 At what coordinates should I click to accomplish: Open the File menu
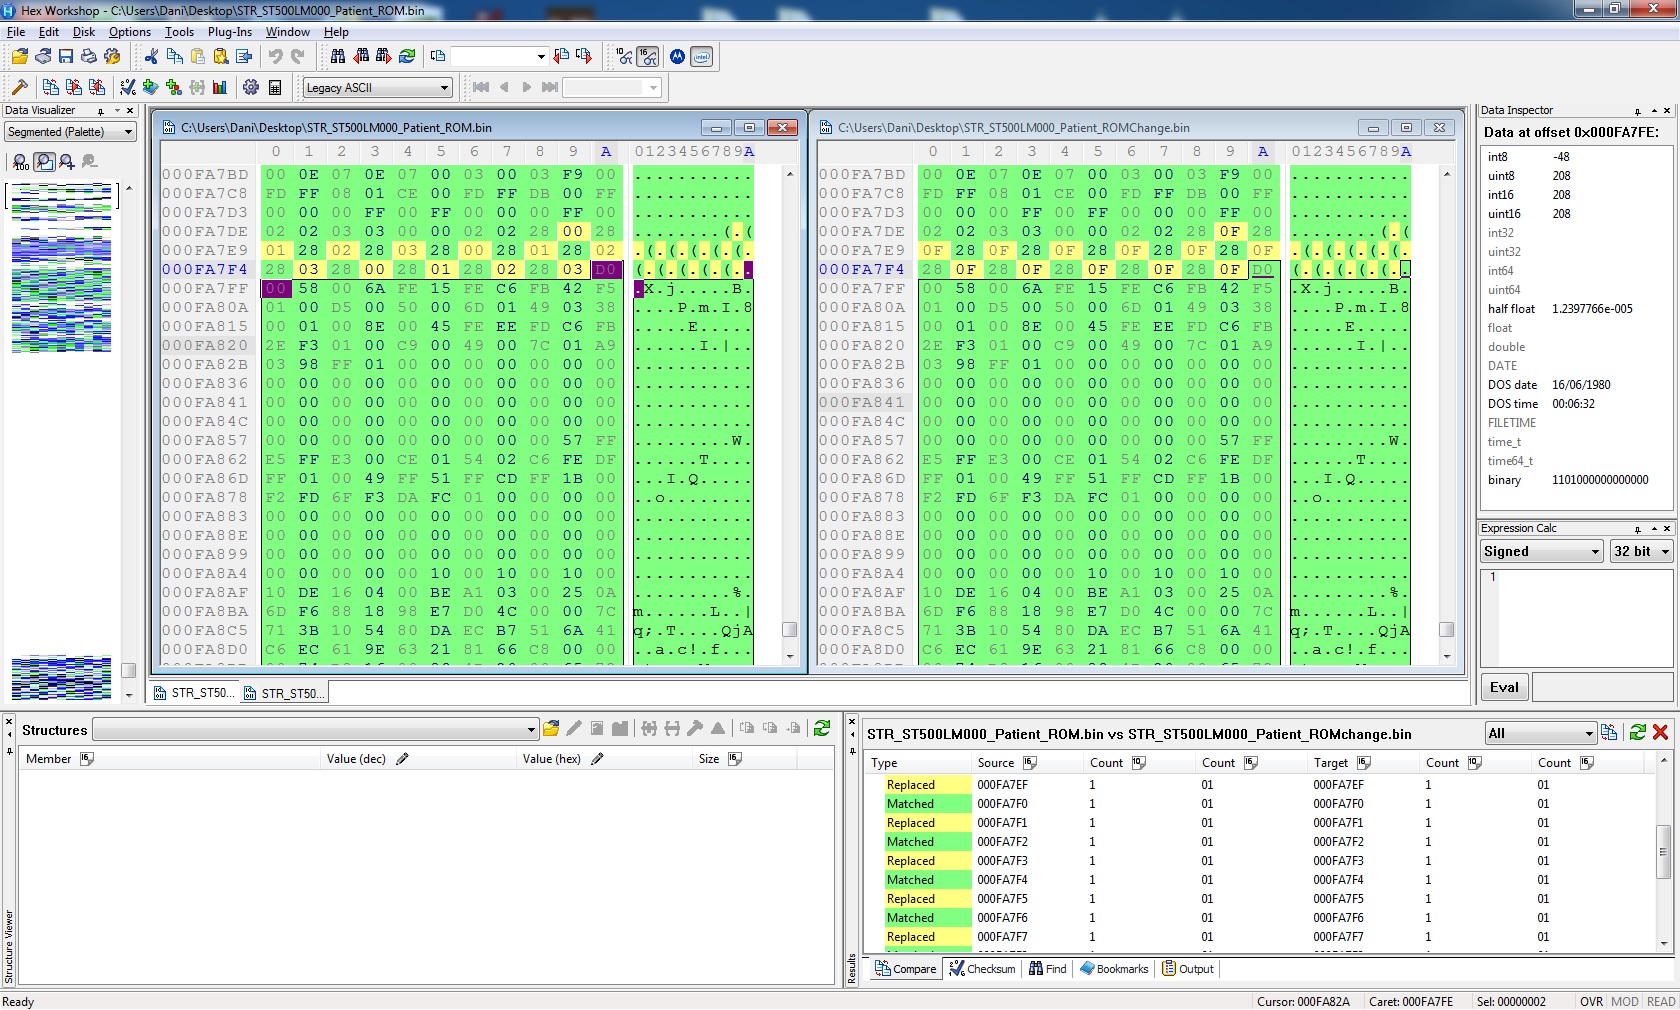pos(16,32)
